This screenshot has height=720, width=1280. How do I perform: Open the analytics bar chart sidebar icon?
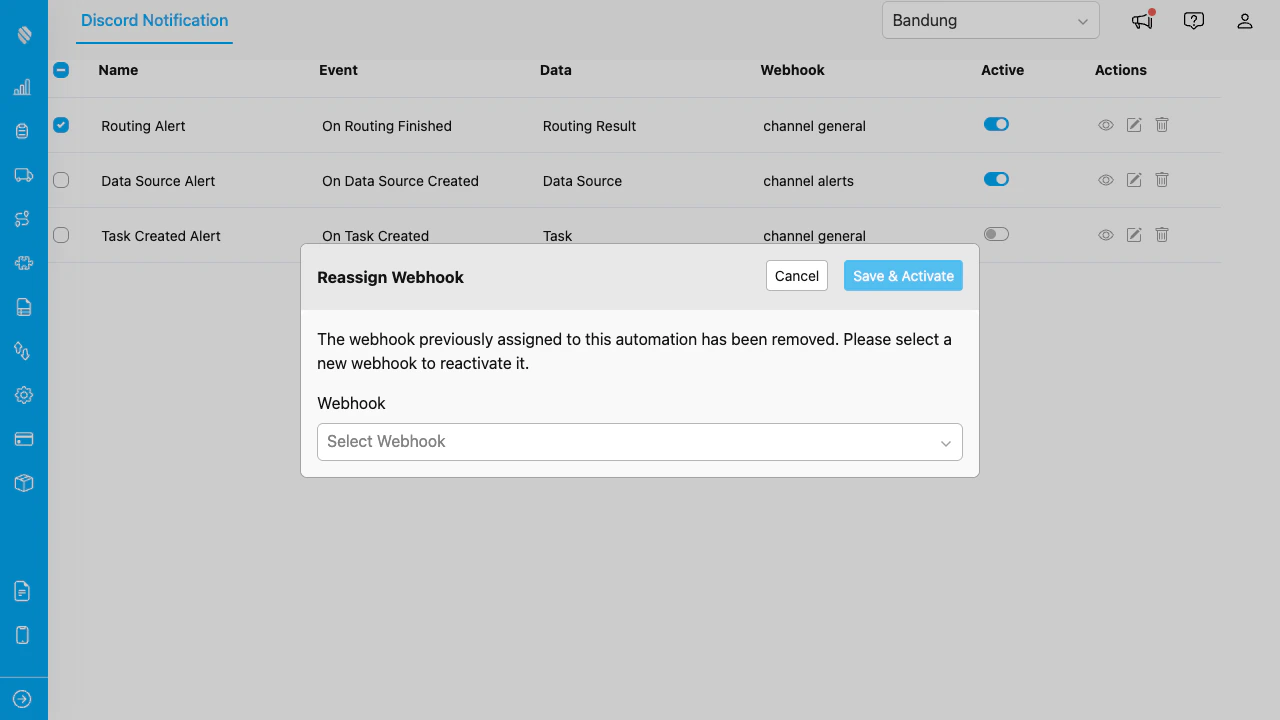click(x=22, y=87)
